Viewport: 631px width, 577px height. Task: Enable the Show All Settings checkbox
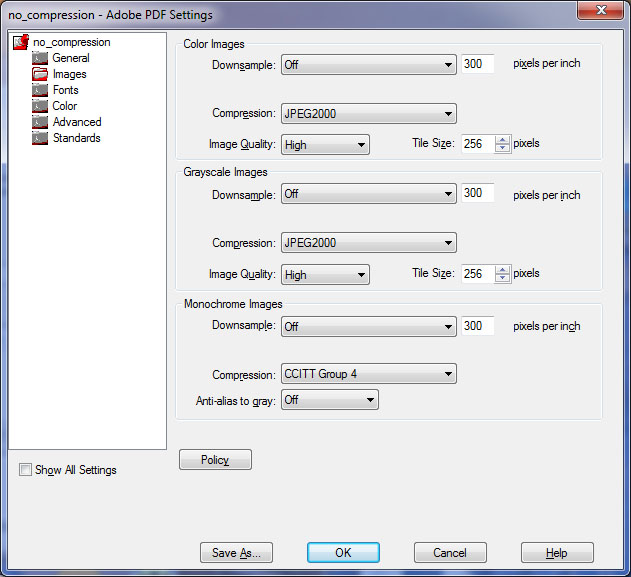pos(25,470)
